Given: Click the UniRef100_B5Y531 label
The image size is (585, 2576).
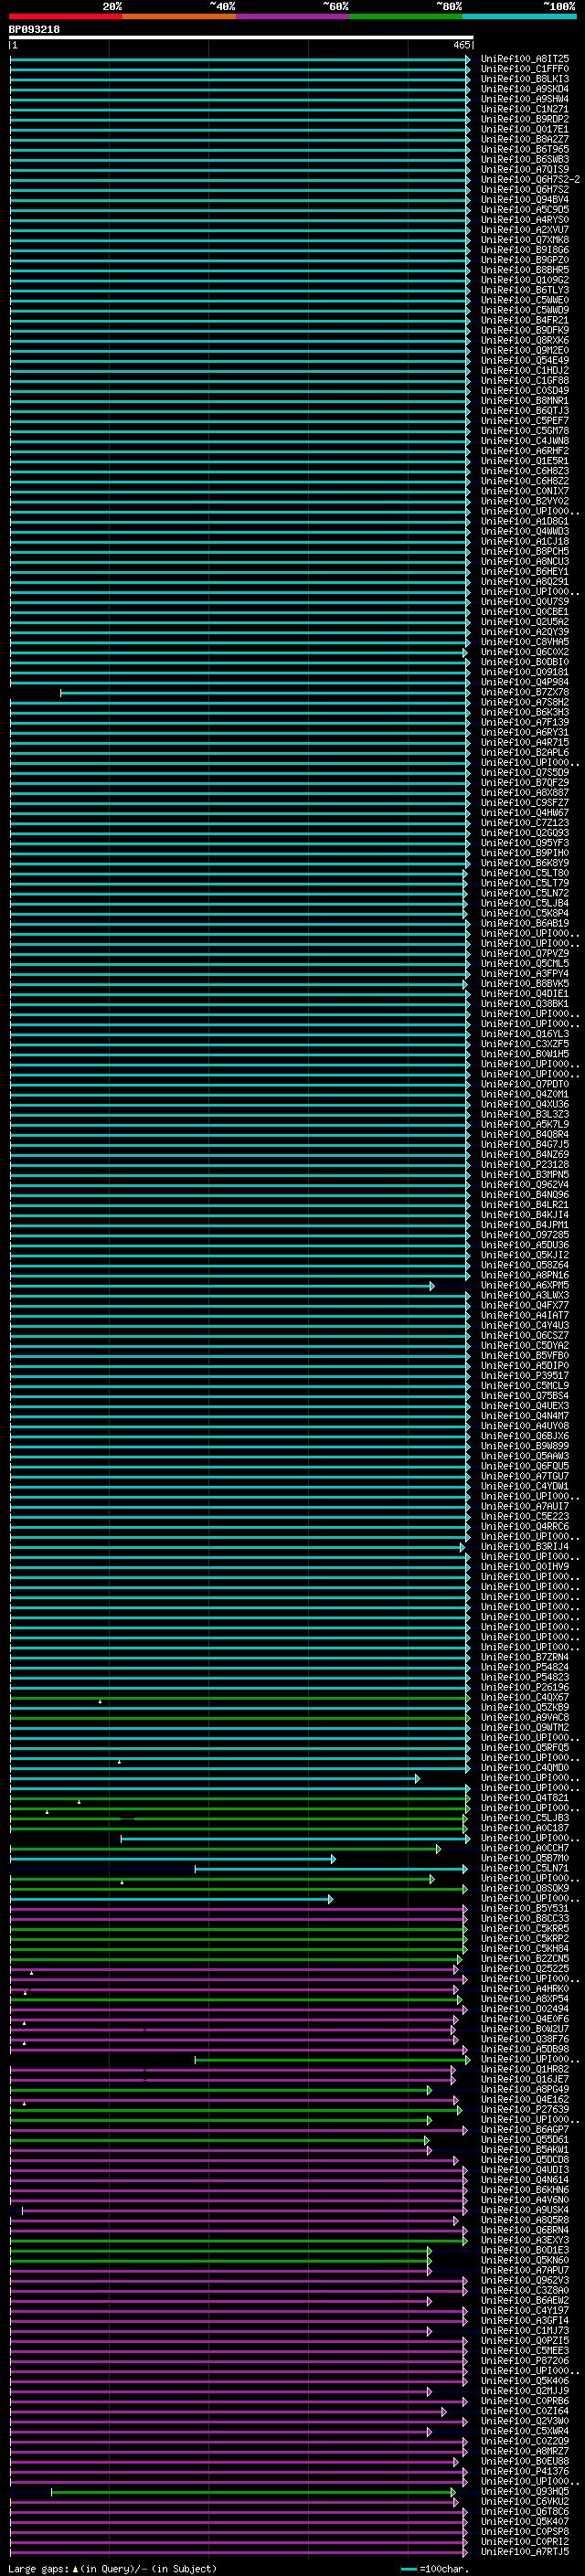Looking at the screenshot, I should [x=524, y=1908].
